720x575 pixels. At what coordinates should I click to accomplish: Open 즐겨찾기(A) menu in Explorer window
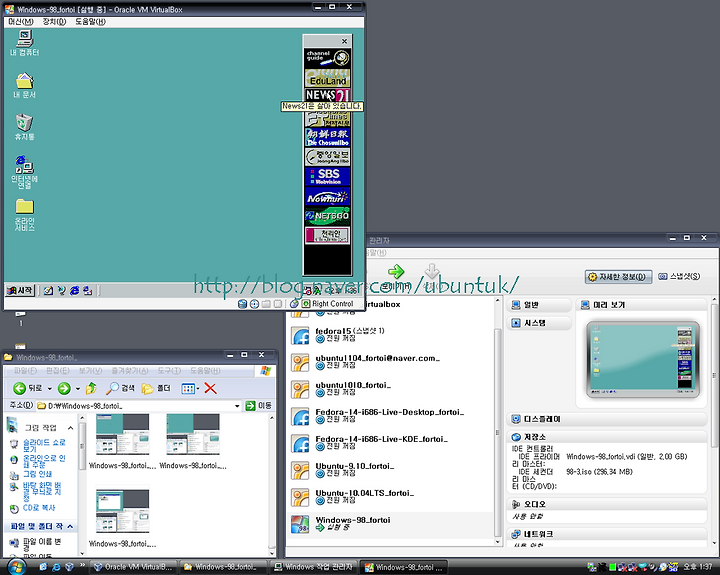click(x=130, y=371)
